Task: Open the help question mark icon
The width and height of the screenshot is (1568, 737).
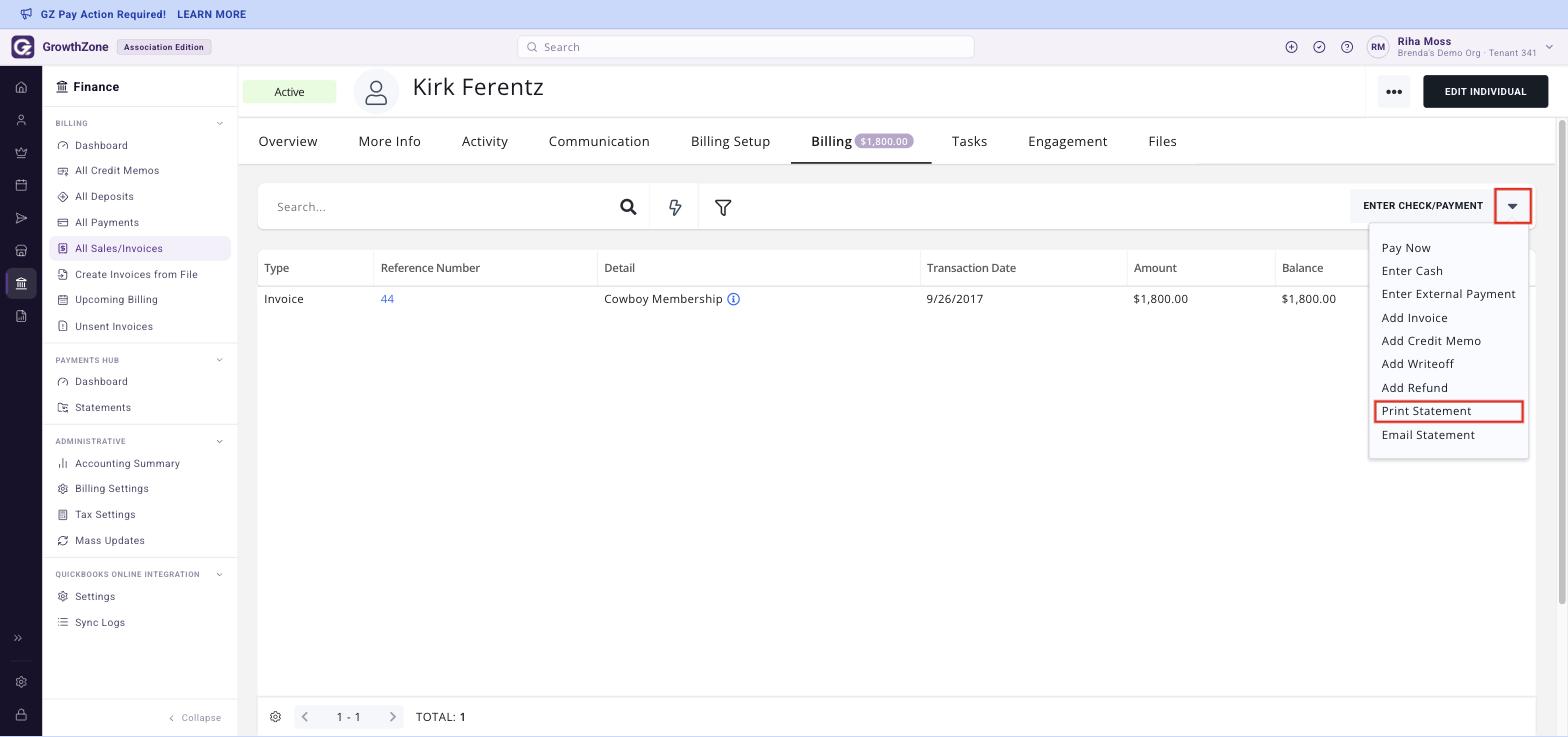Action: click(1347, 47)
